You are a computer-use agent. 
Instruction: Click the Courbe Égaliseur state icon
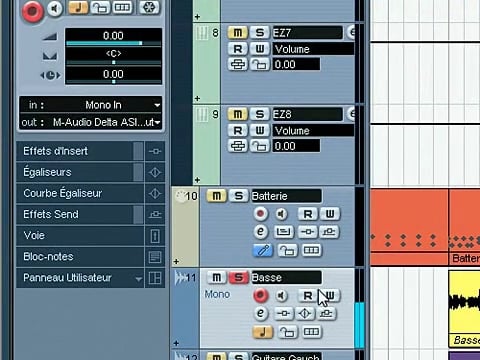pos(155,193)
